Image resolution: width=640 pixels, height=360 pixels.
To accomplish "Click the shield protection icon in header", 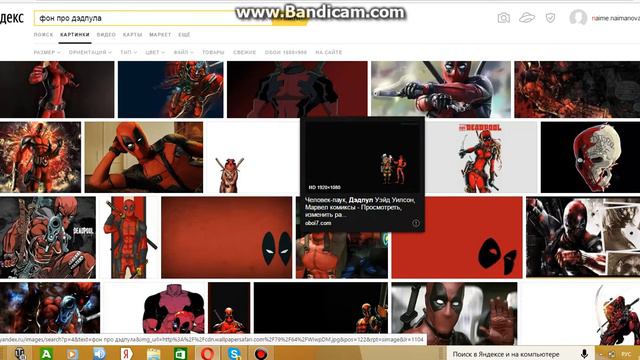I will pyautogui.click(x=550, y=18).
